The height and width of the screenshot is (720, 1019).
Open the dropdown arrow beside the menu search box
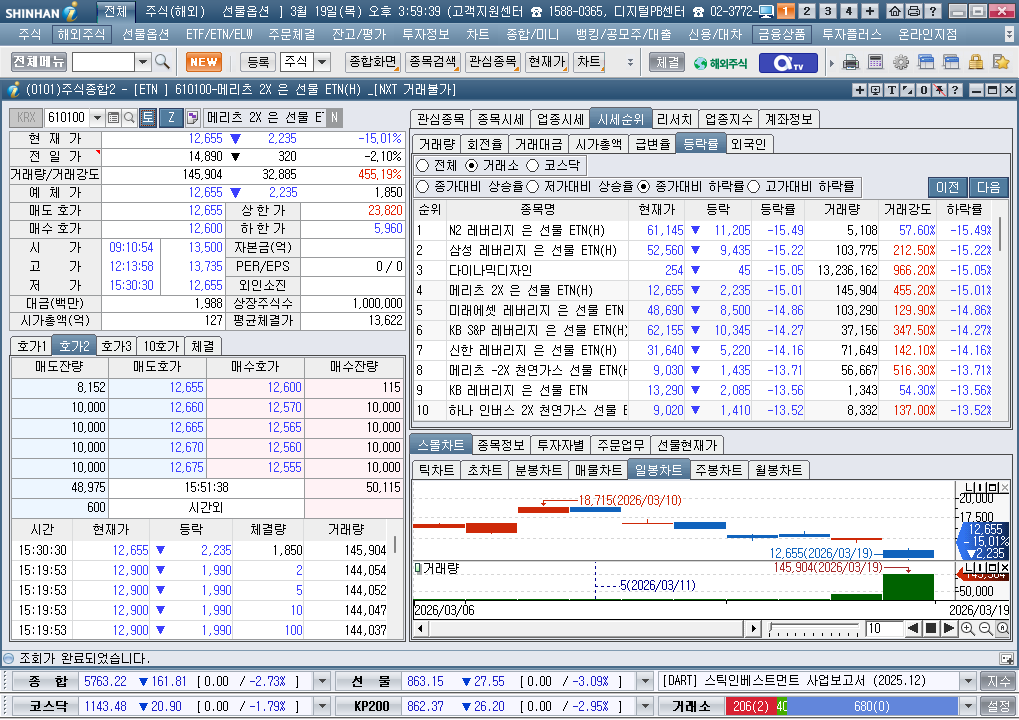pyautogui.click(x=143, y=62)
